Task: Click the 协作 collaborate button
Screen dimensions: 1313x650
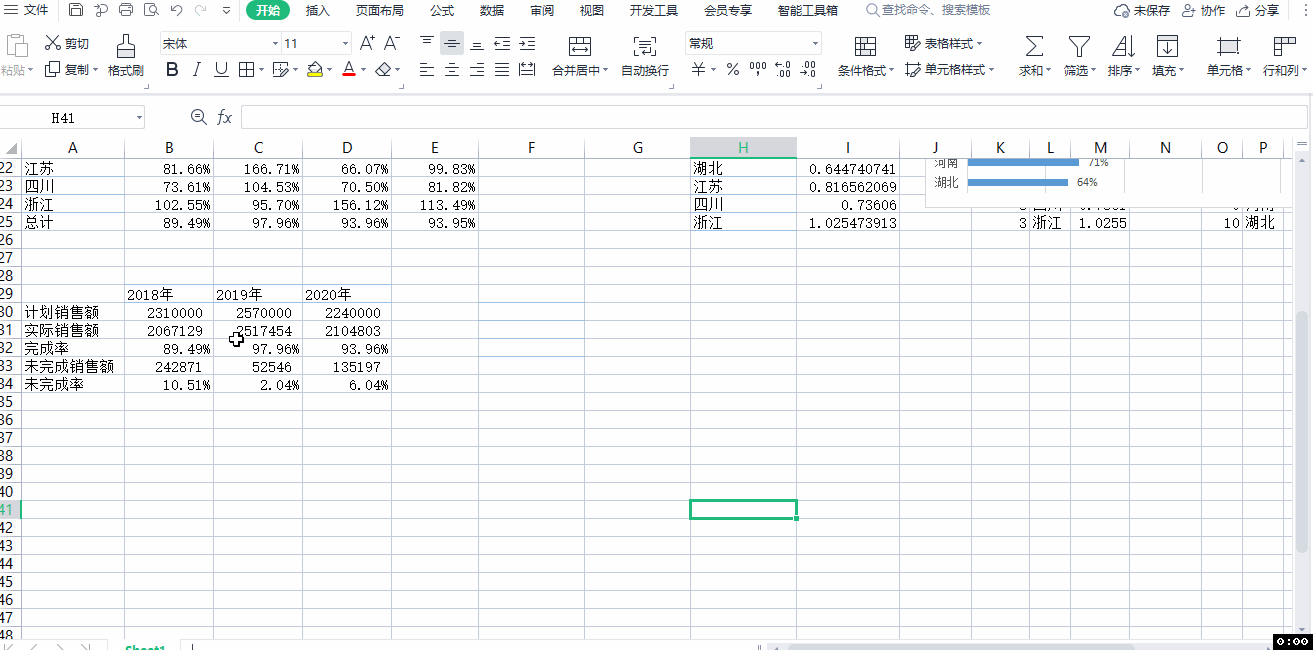Action: tap(1203, 10)
